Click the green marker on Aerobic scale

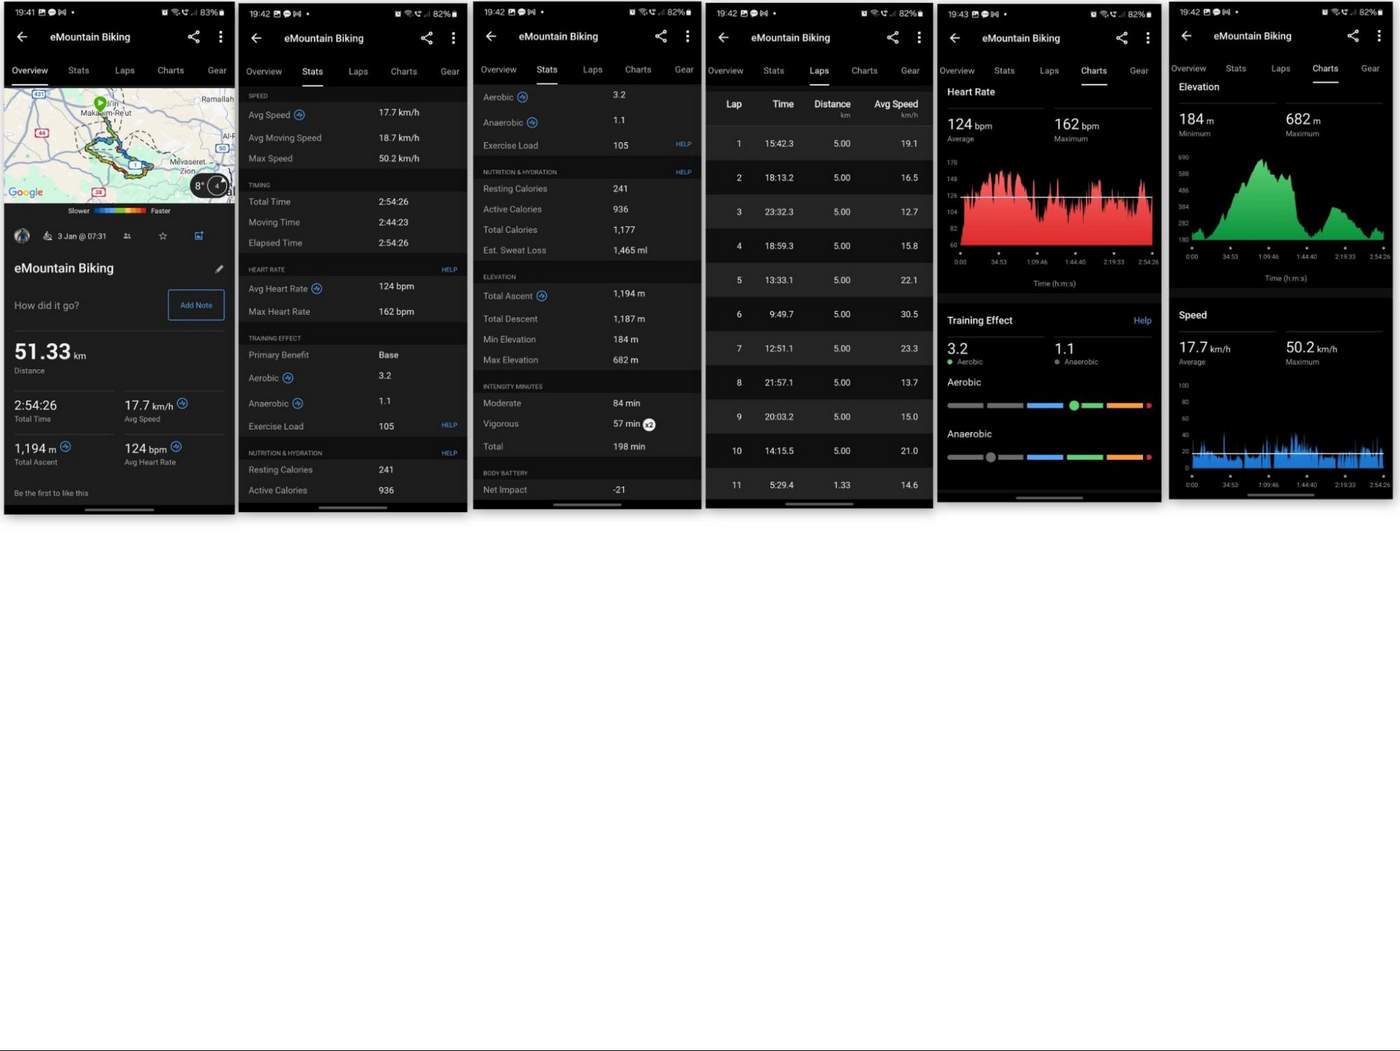pyautogui.click(x=1073, y=406)
